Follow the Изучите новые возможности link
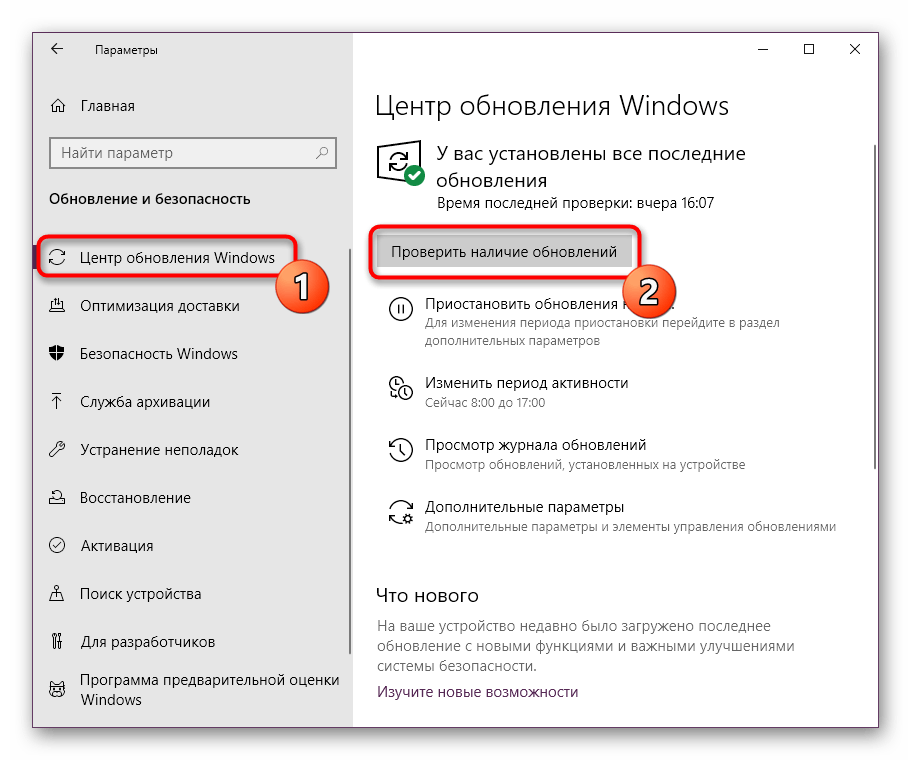 [477, 692]
